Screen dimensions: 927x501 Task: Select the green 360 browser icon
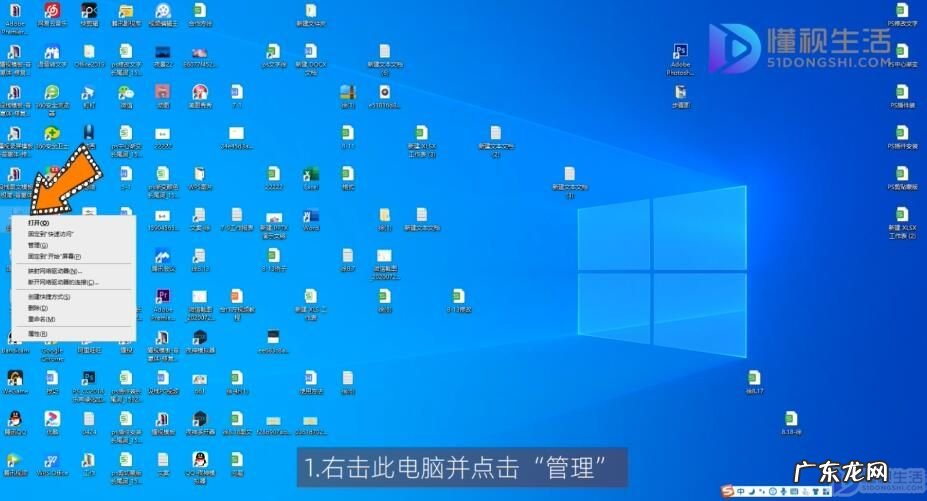click(52, 92)
